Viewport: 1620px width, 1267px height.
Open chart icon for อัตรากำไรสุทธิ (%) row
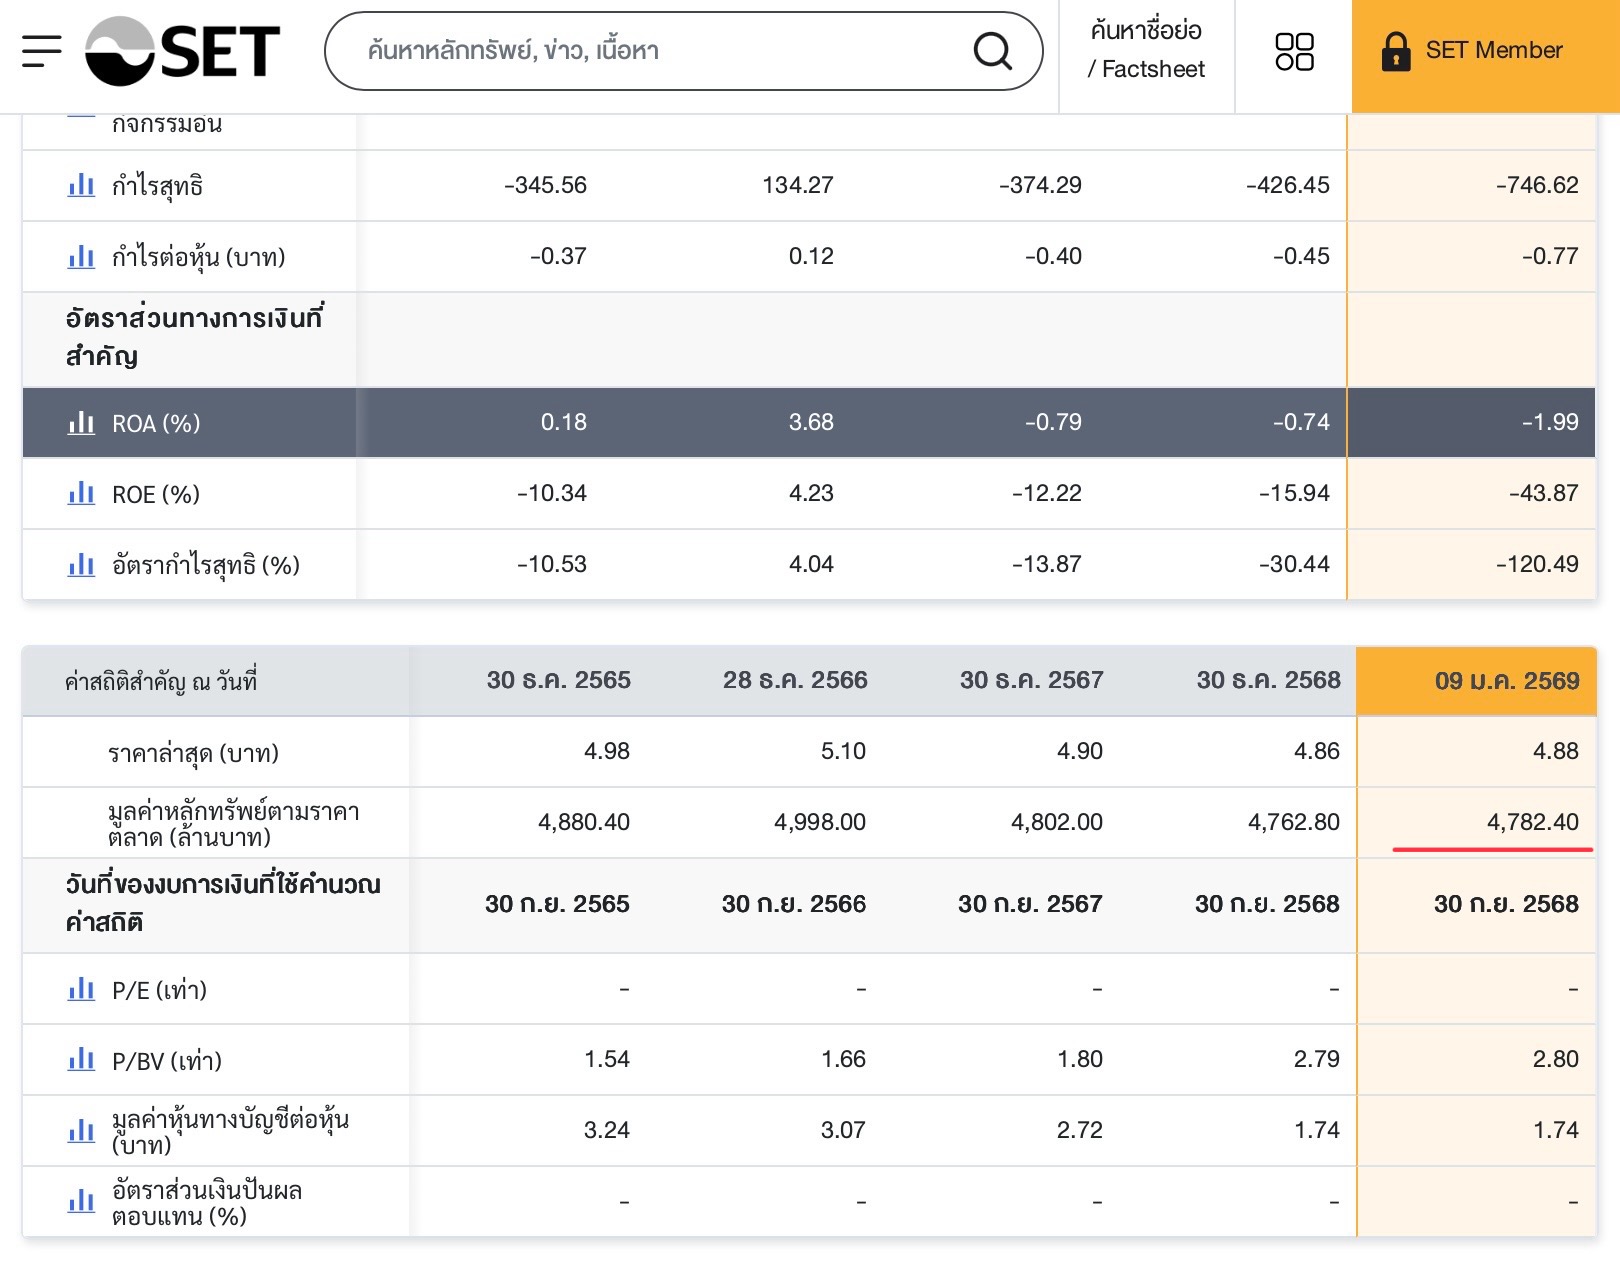click(x=81, y=565)
